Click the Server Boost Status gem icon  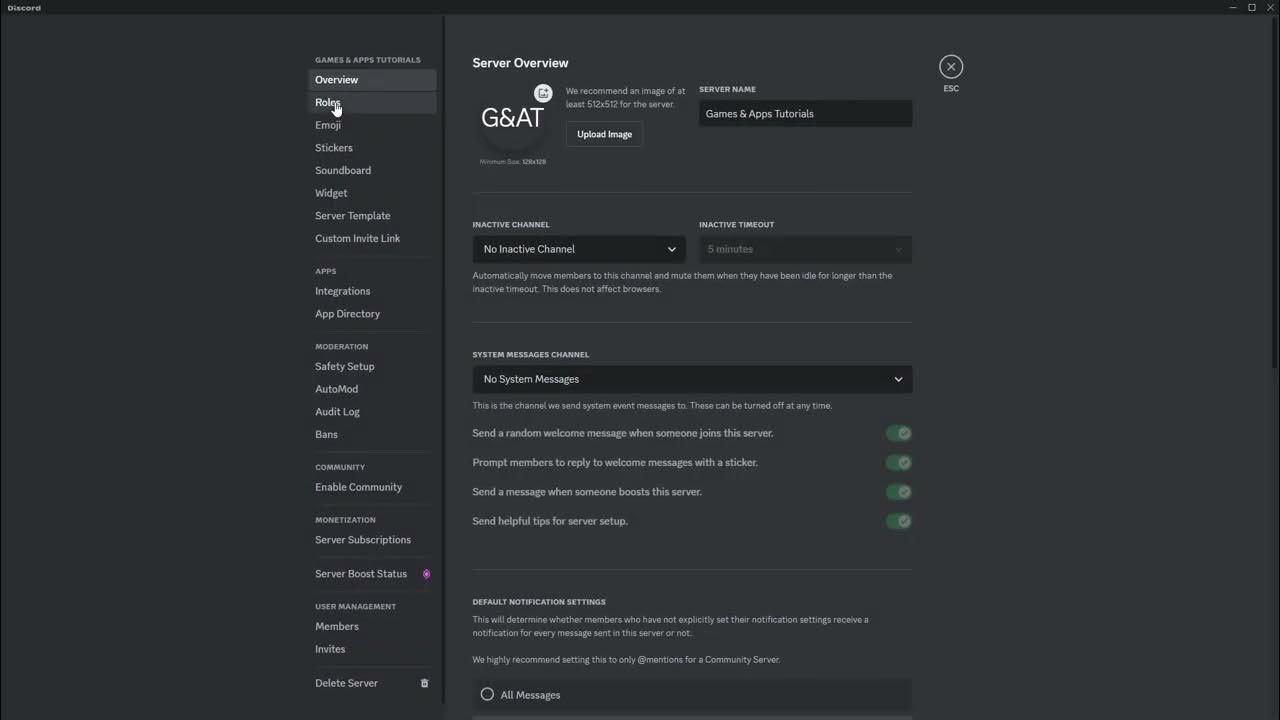(426, 574)
